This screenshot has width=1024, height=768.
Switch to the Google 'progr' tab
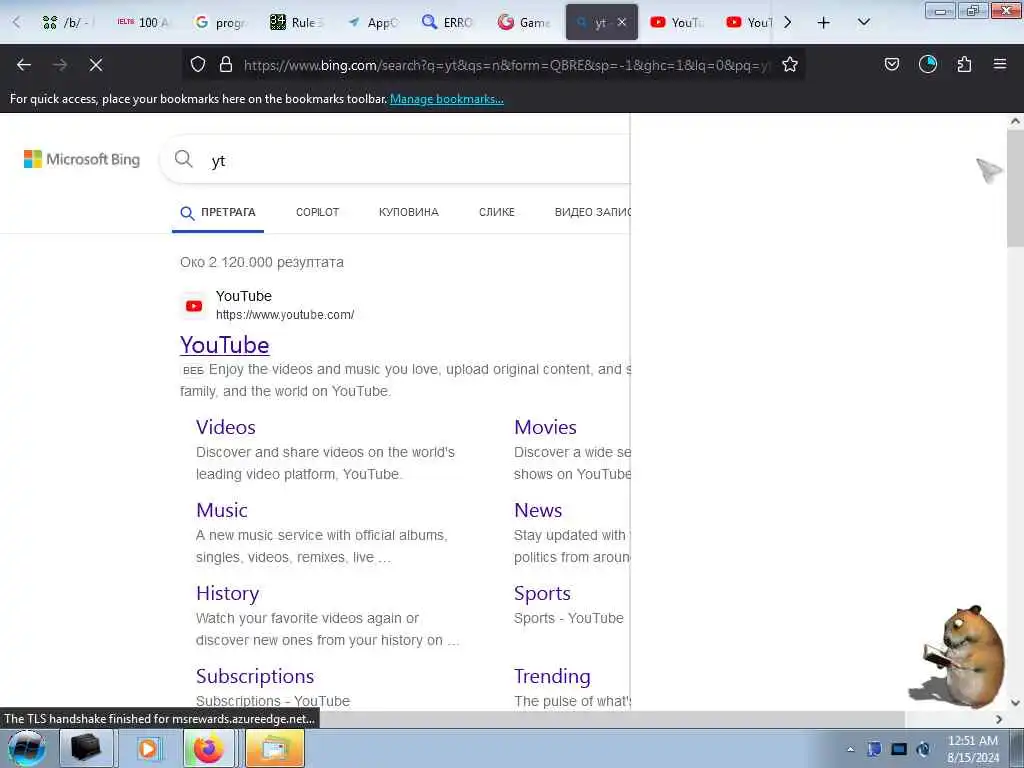click(221, 22)
